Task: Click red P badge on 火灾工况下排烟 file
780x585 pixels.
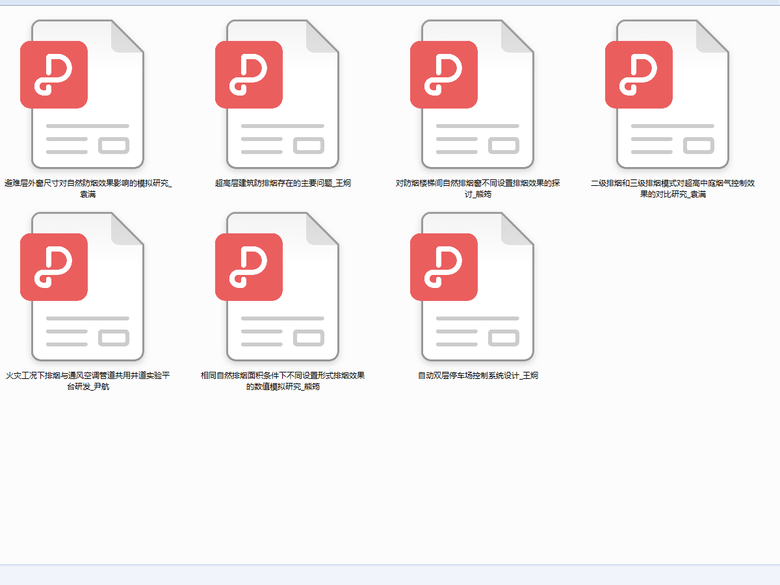Action: tap(53, 267)
